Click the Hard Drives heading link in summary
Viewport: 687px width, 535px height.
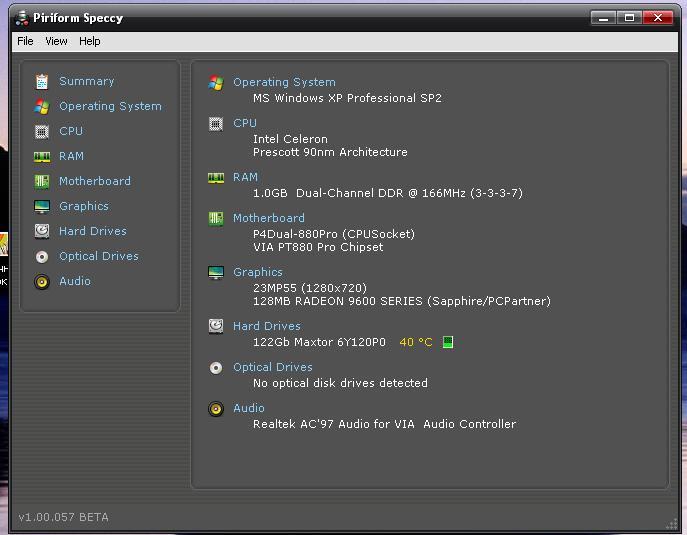pyautogui.click(x=266, y=326)
